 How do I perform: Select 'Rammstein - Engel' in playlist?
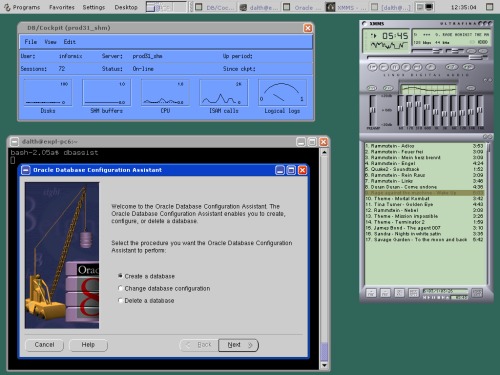[x=424, y=163]
